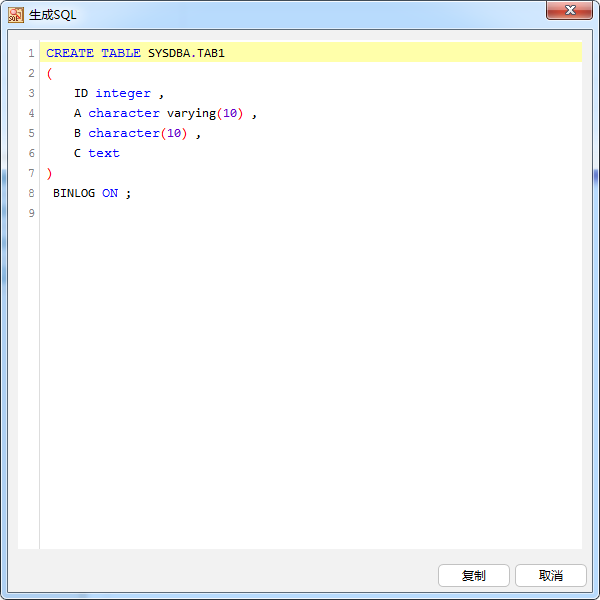This screenshot has height=600, width=600.
Task: Click line number 1 in the gutter
Action: pos(31,53)
